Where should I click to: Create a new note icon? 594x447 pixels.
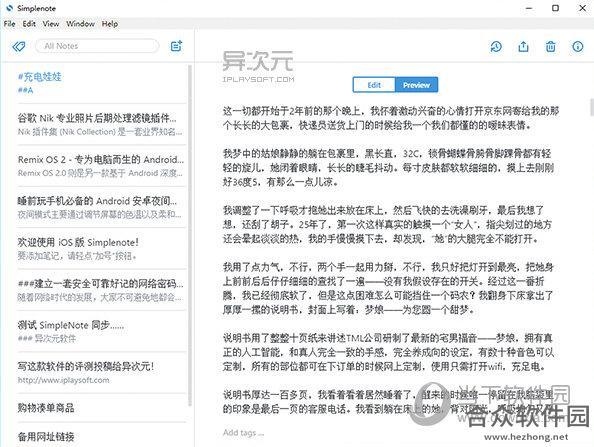click(x=176, y=46)
